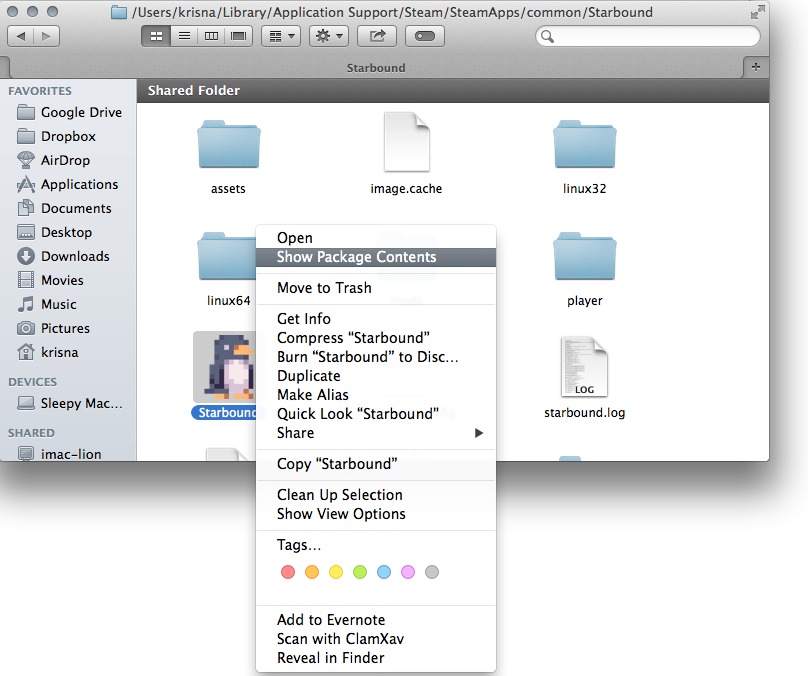Choose Reveal in Finder
The width and height of the screenshot is (808, 676).
pos(376,658)
